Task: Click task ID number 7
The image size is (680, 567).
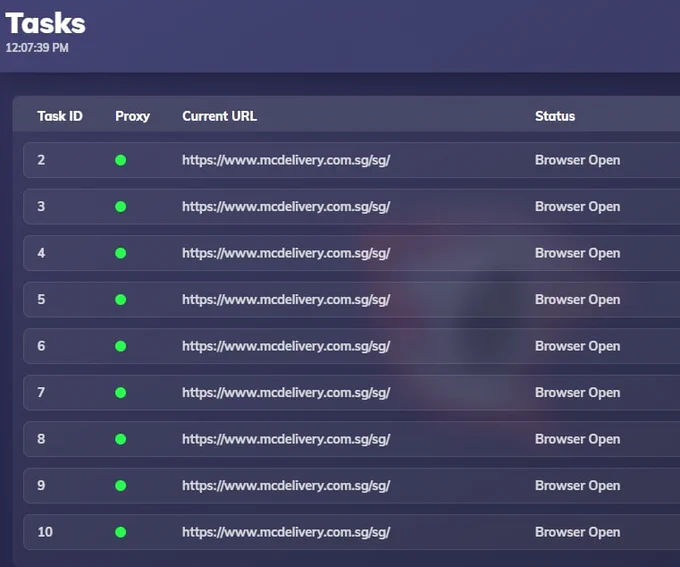Action: [41, 393]
